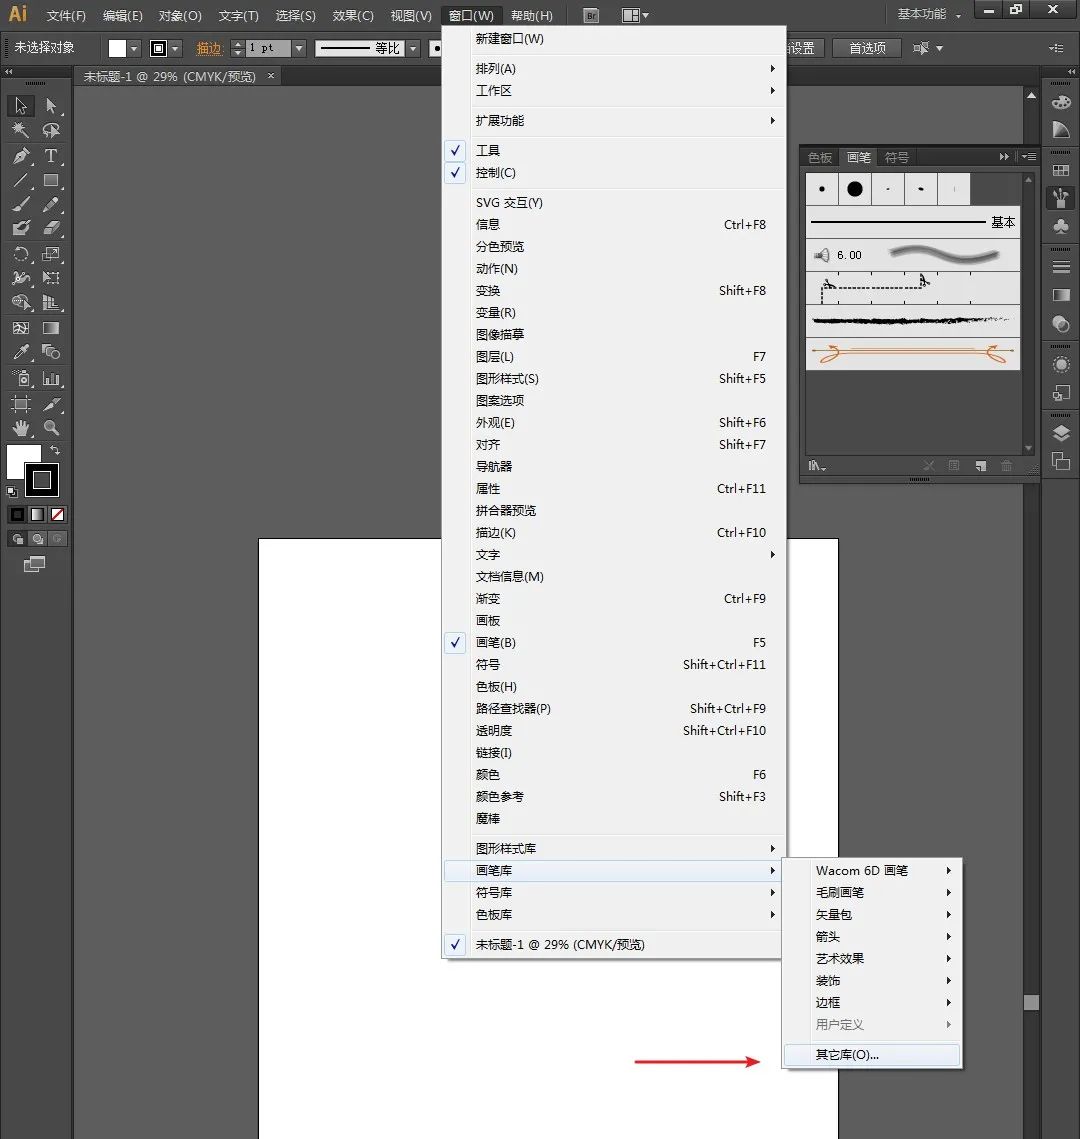Viewport: 1080px width, 1139px height.
Task: Select the Selection tool (black arrow)
Action: pos(20,106)
